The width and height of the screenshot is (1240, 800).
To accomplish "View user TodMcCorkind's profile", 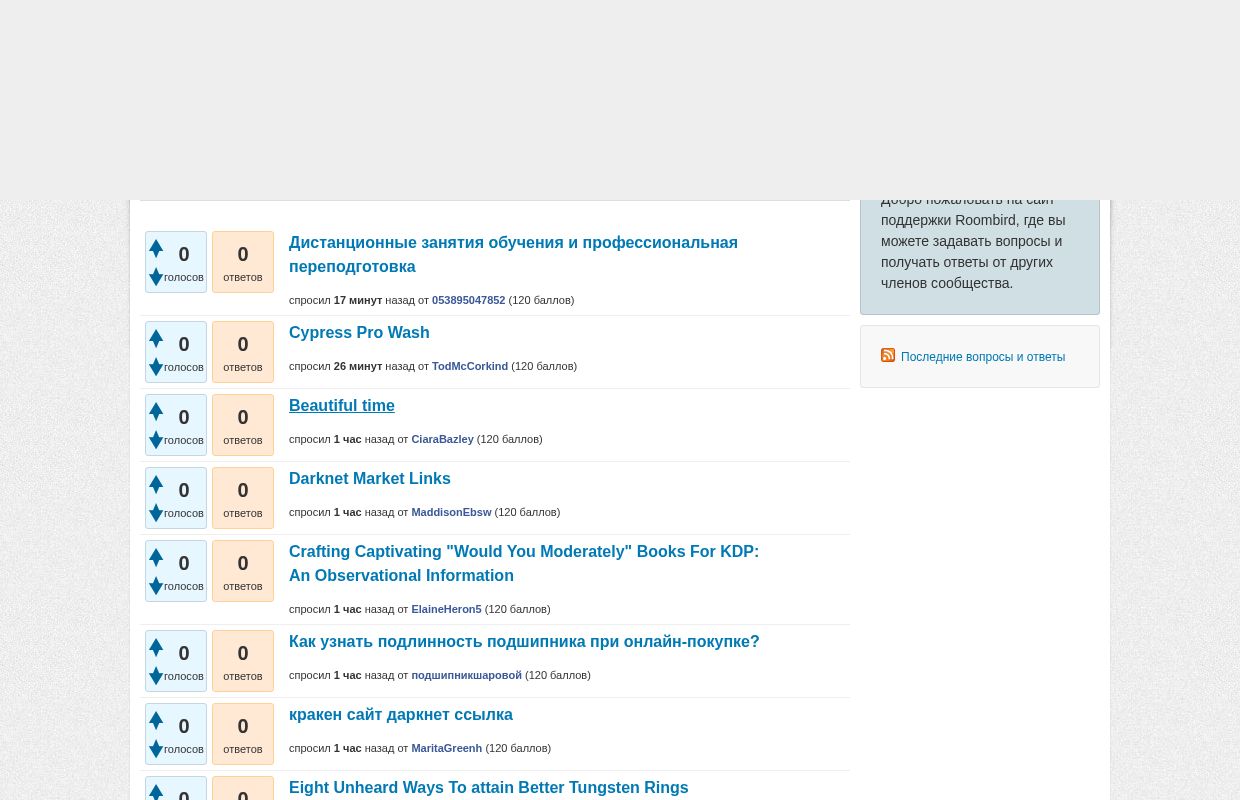I will tap(469, 367).
